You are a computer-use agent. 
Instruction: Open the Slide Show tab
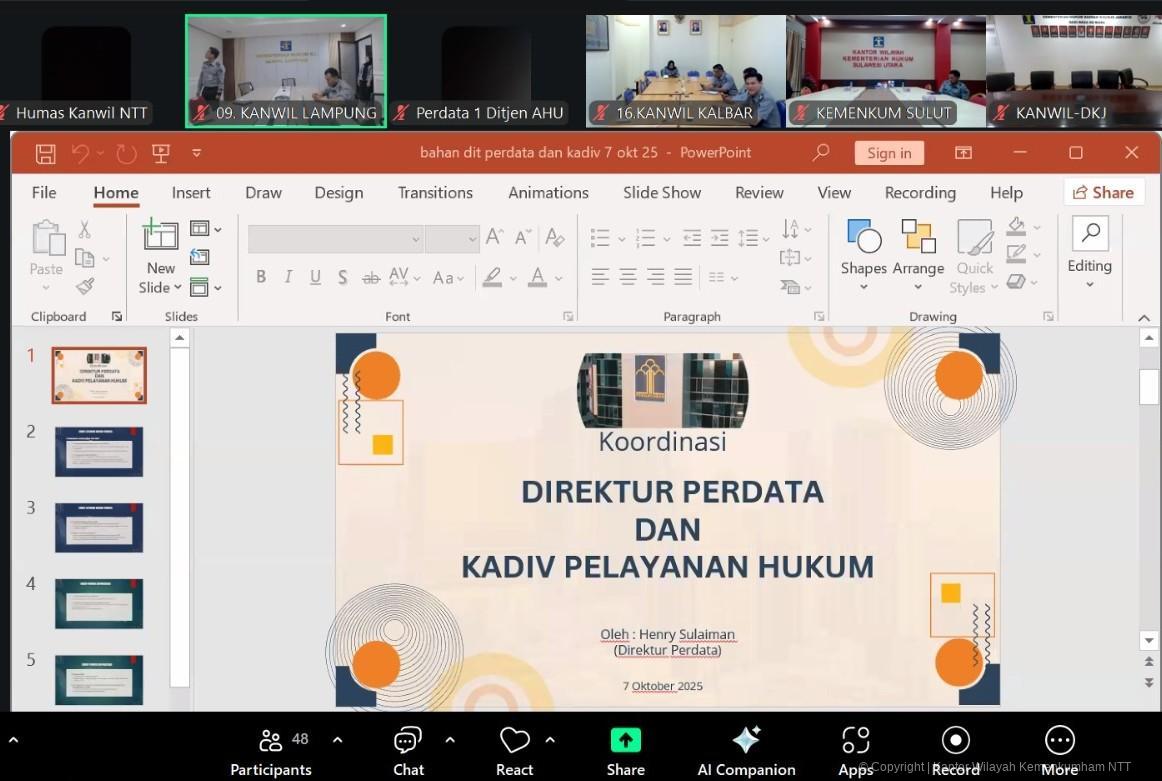[661, 193]
